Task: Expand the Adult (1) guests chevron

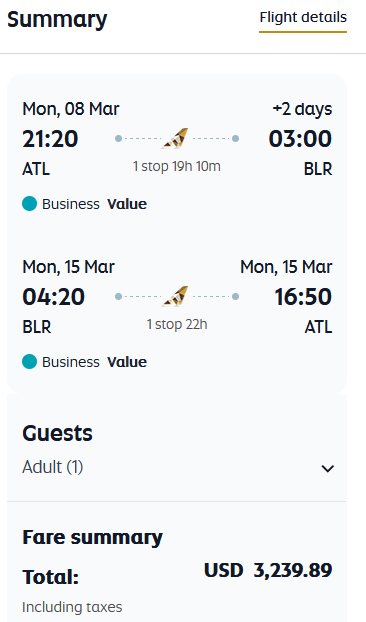Action: pyautogui.click(x=328, y=468)
